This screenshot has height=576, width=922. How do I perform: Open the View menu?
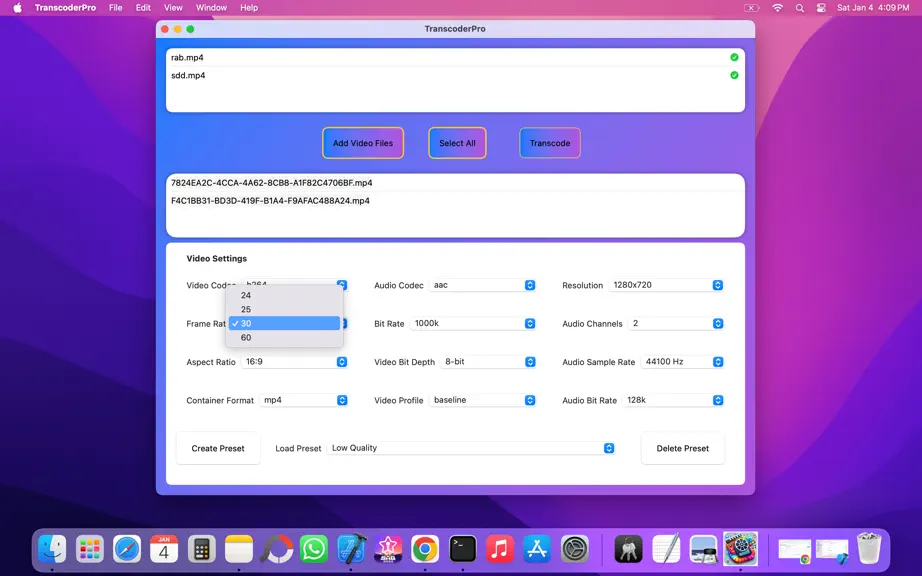pos(173,8)
